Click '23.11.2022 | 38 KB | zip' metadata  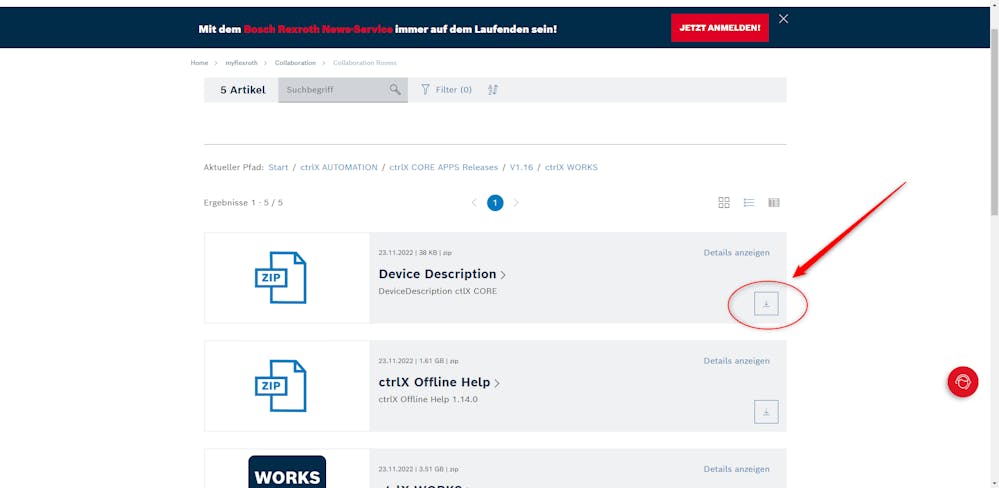[x=415, y=253]
